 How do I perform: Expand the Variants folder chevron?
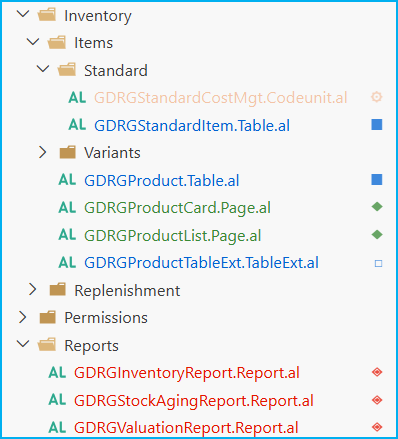point(42,152)
